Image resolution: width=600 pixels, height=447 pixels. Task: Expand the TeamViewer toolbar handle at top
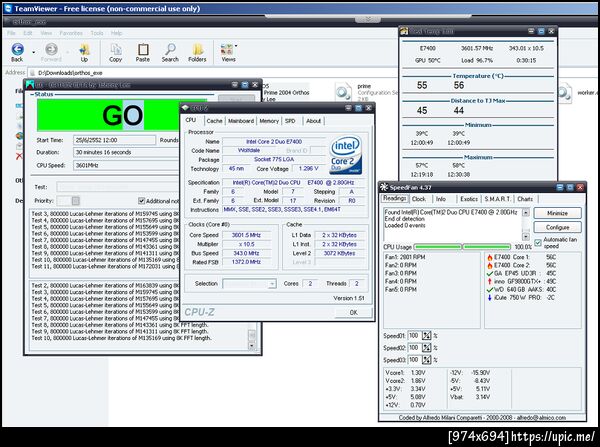click(368, 19)
